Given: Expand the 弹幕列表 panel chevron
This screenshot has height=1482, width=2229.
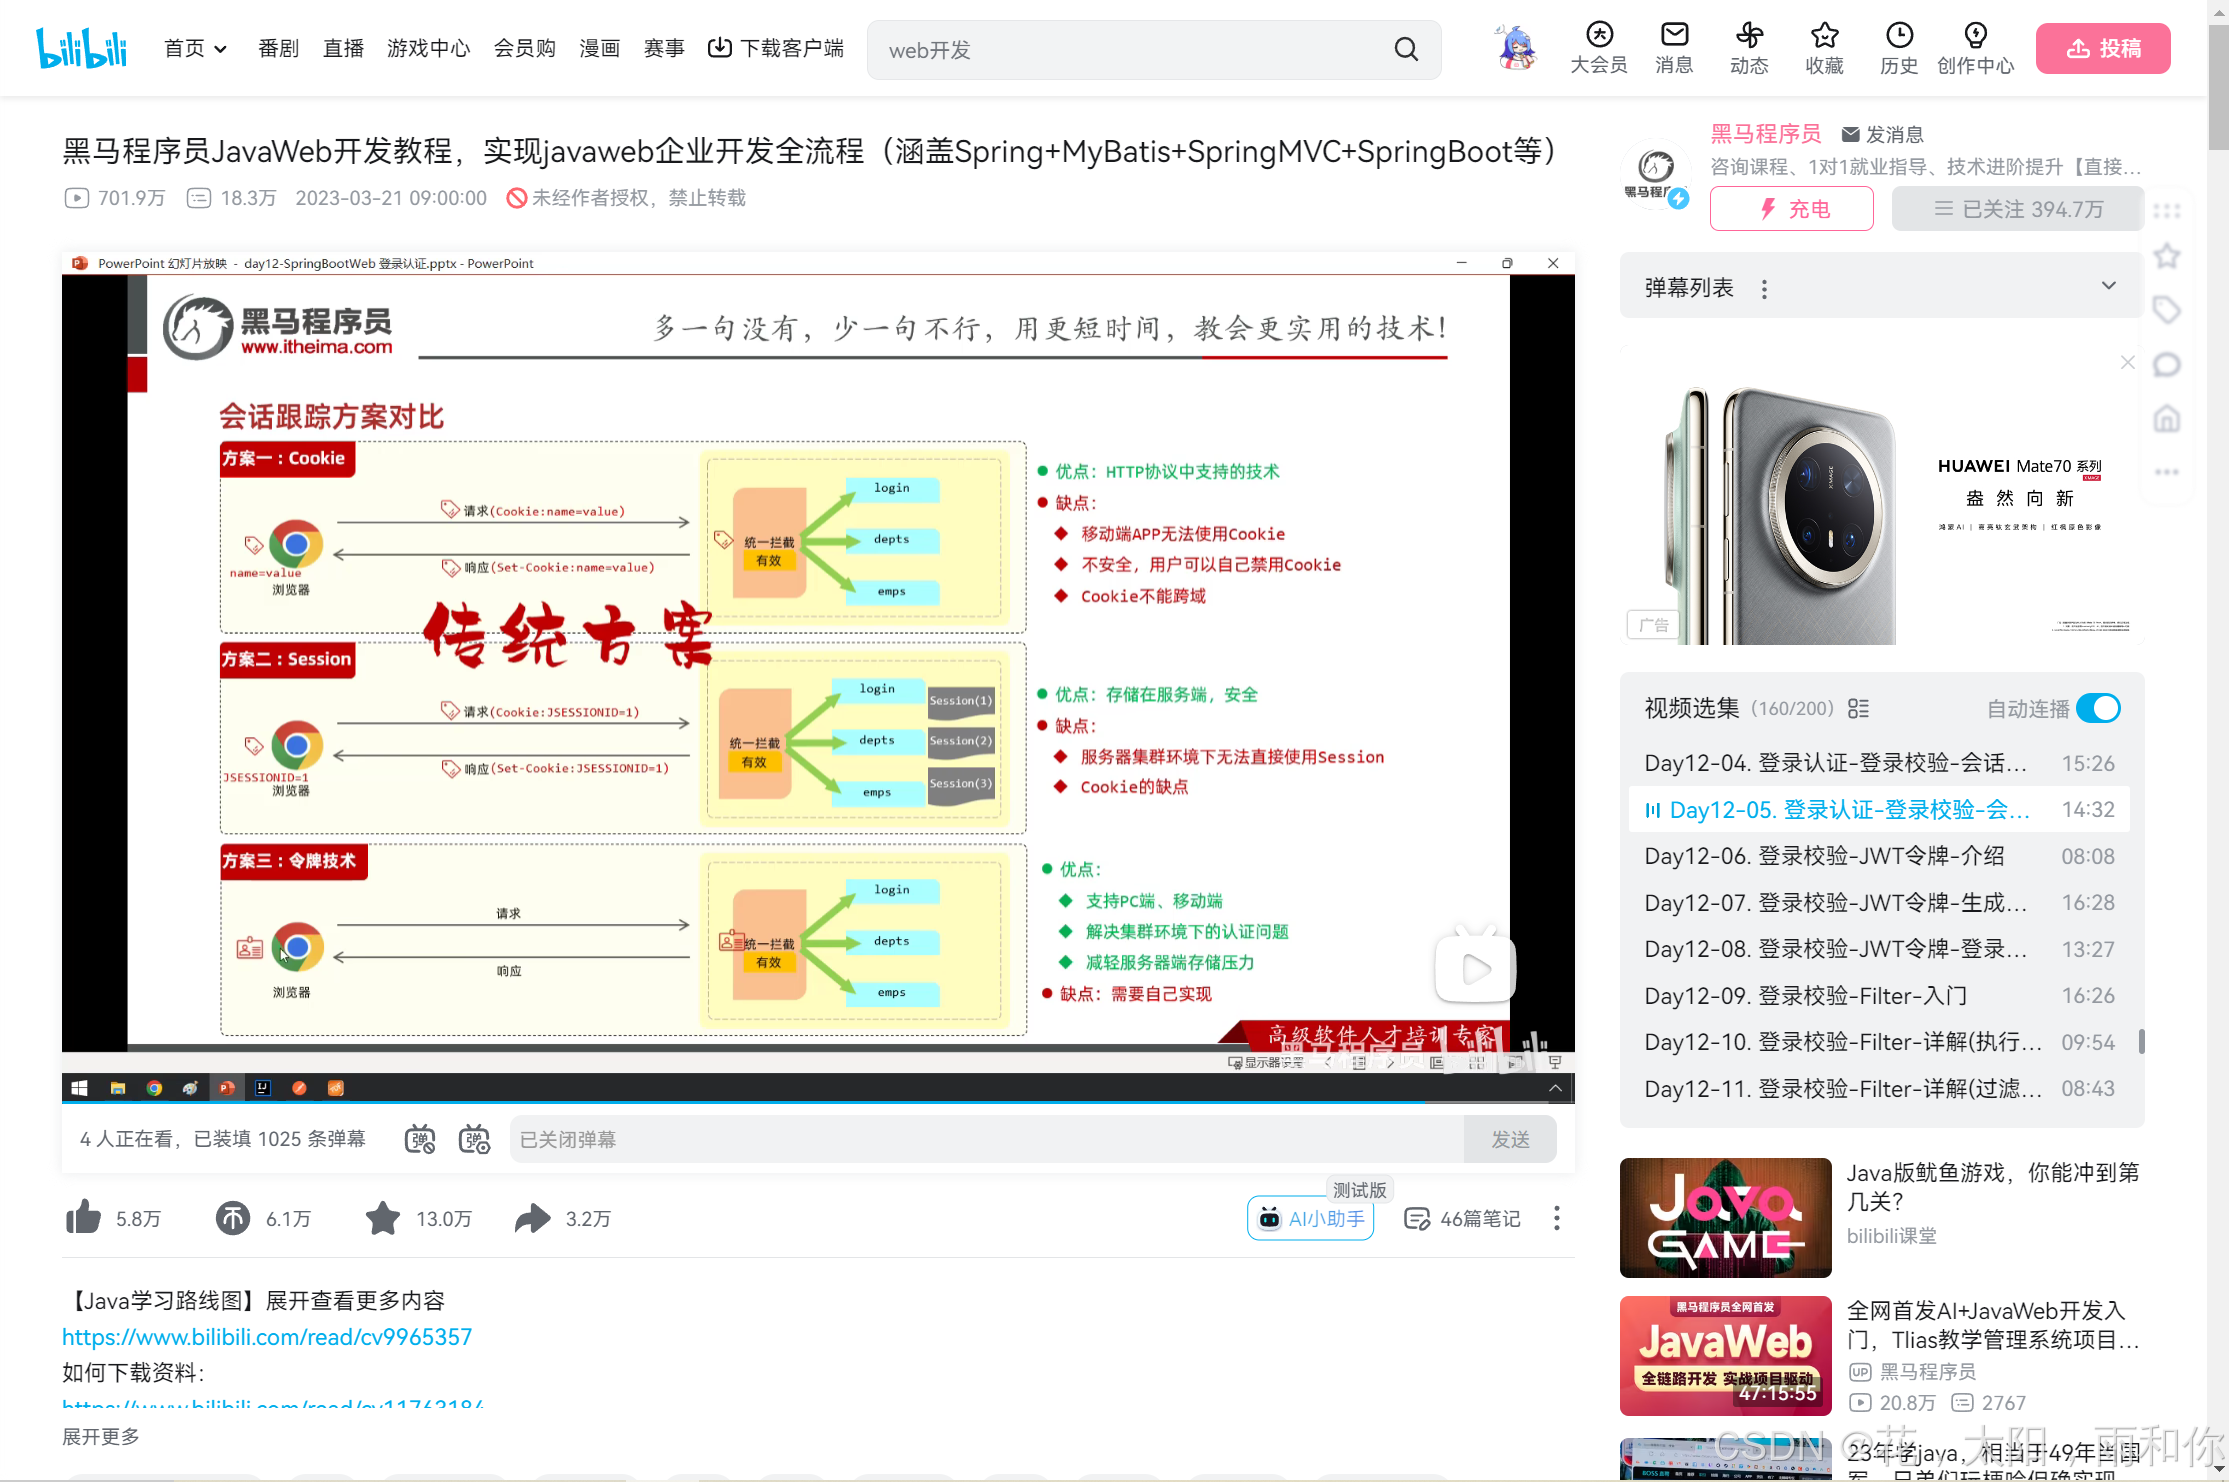Looking at the screenshot, I should pyautogui.click(x=2108, y=287).
